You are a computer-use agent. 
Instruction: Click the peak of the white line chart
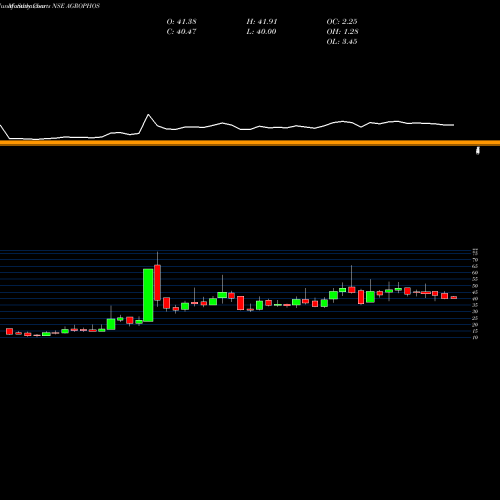(x=148, y=115)
